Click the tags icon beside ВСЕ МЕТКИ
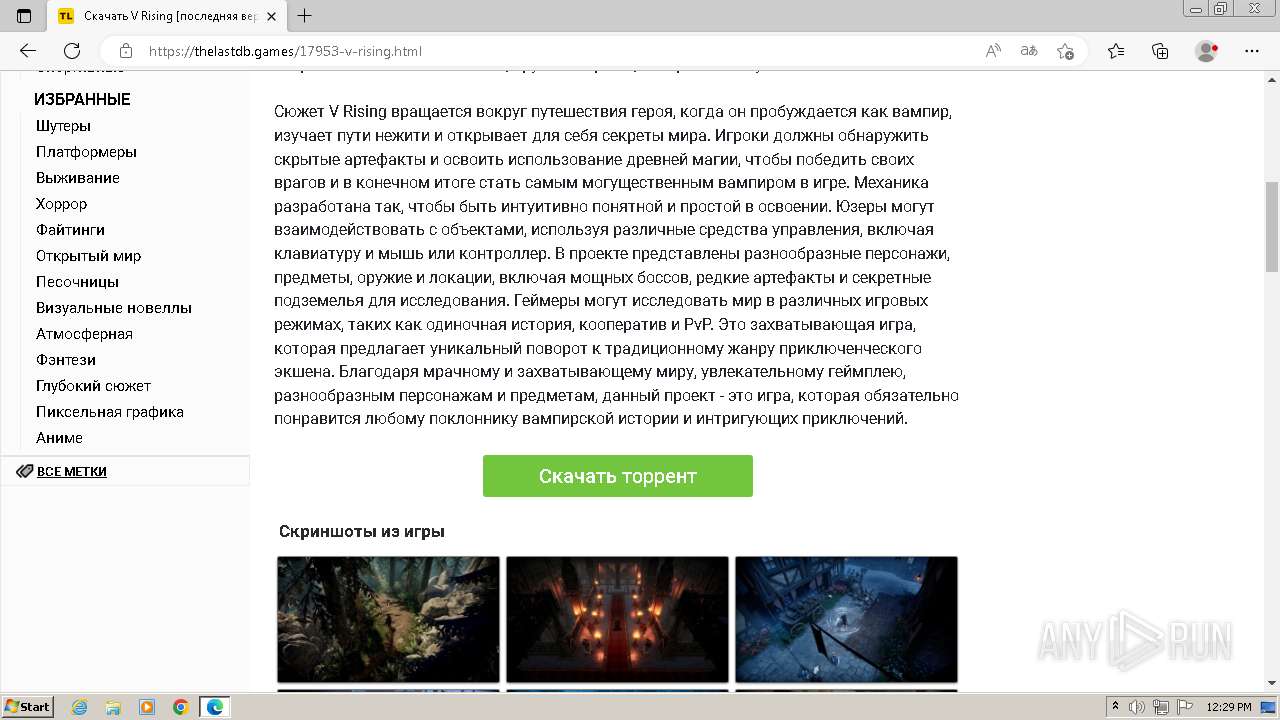1280x720 pixels. (24, 471)
